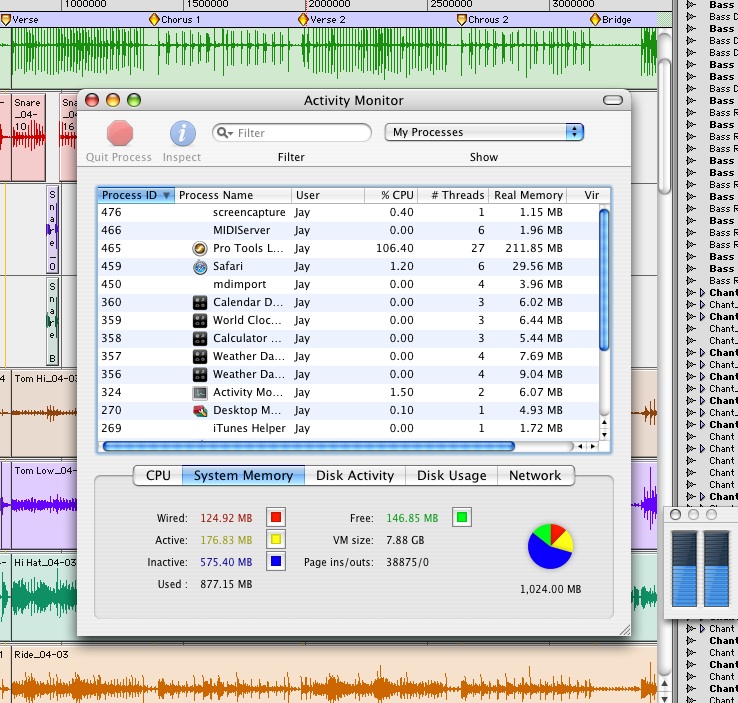Viewport: 738px width, 703px height.
Task: Click the process list vertical scrollbar thumb
Action: (x=604, y=280)
